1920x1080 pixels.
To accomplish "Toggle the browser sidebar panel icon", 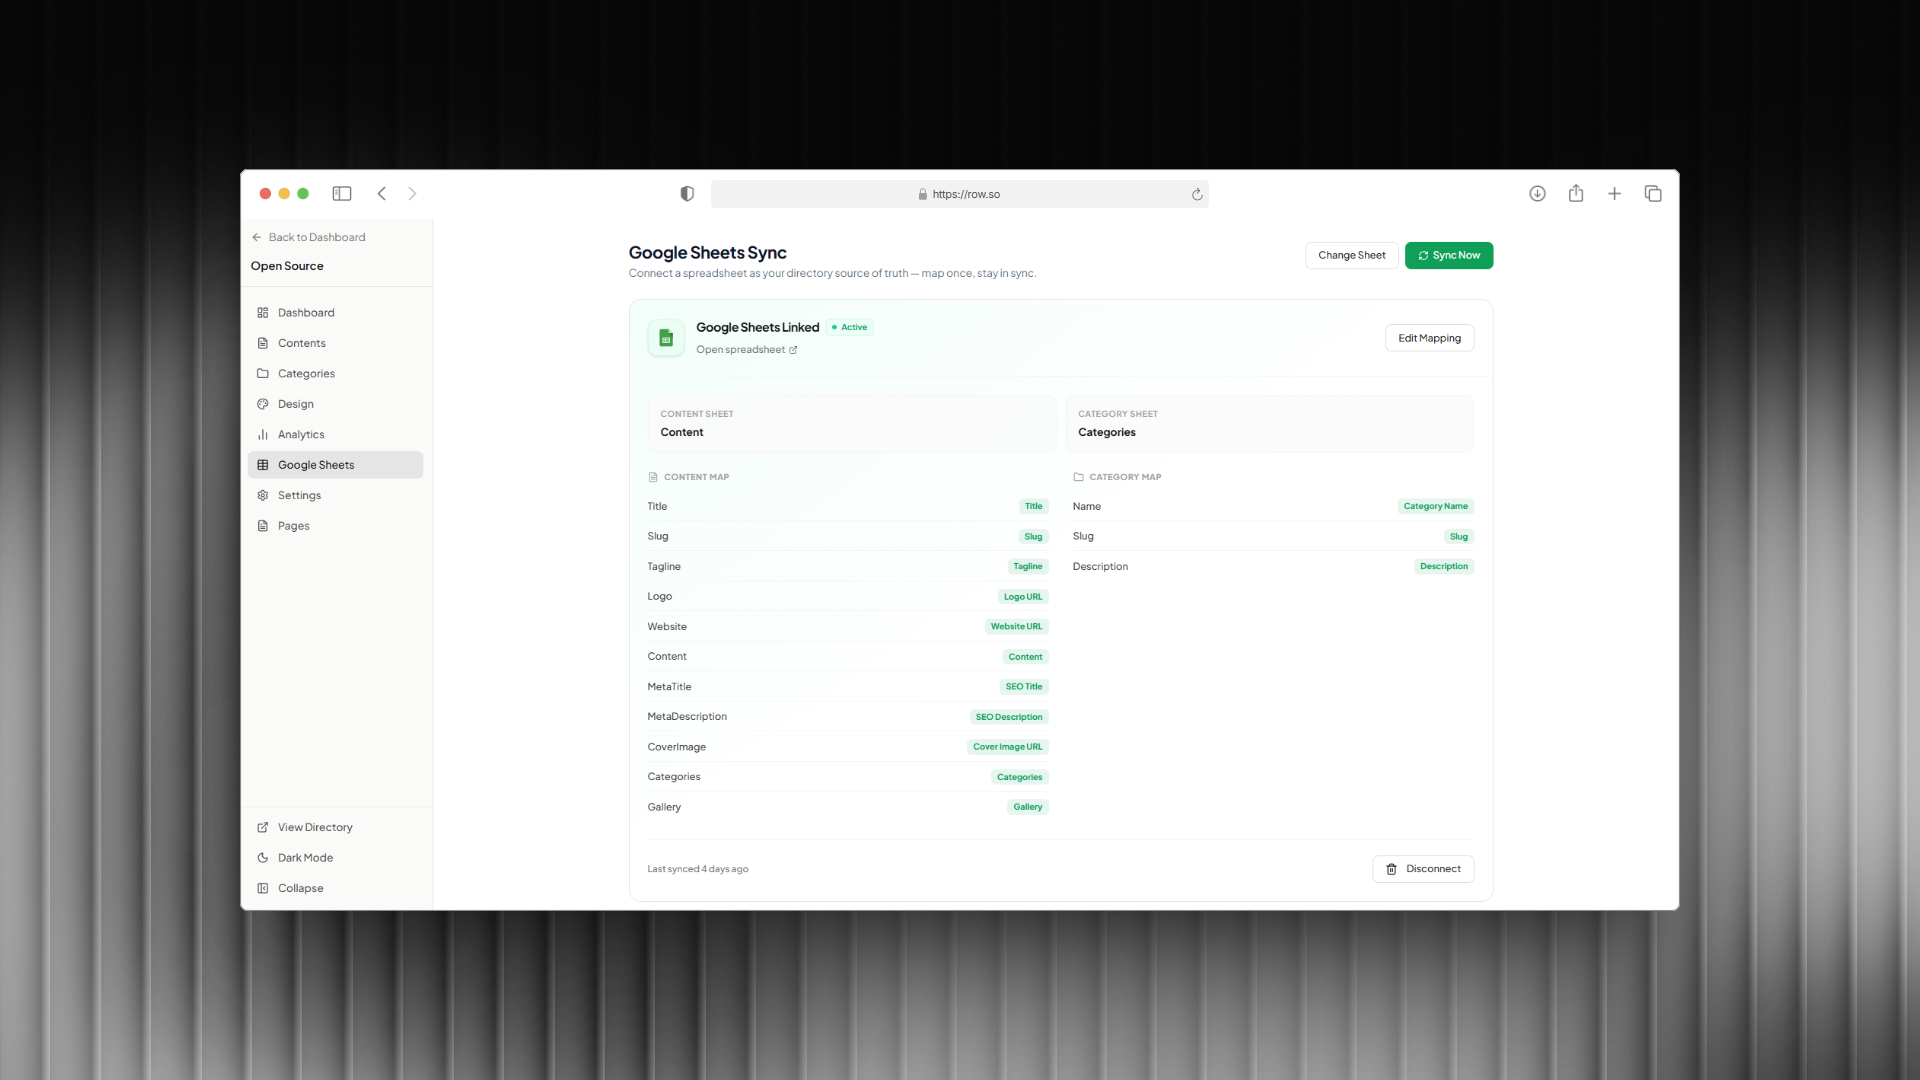I will (x=342, y=194).
